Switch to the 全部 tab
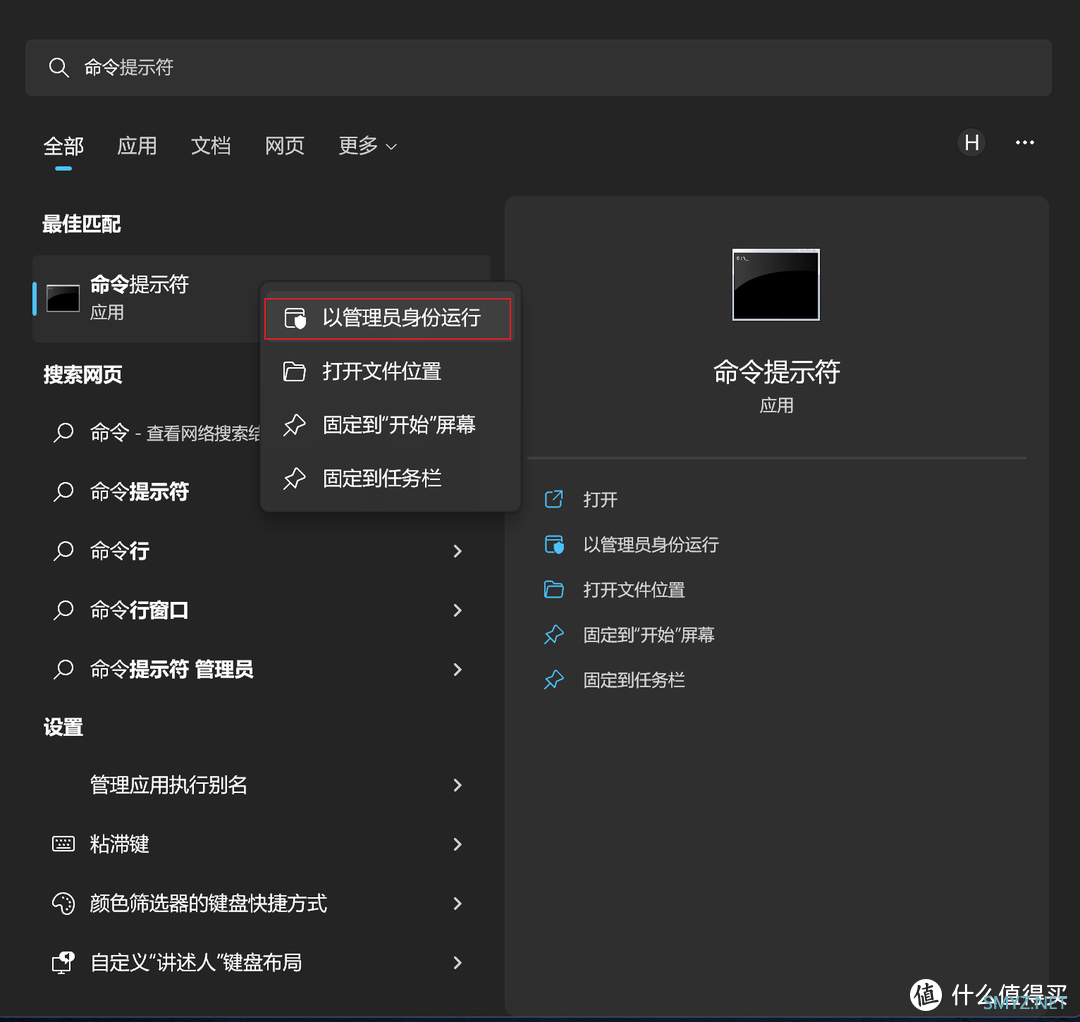 (x=63, y=146)
